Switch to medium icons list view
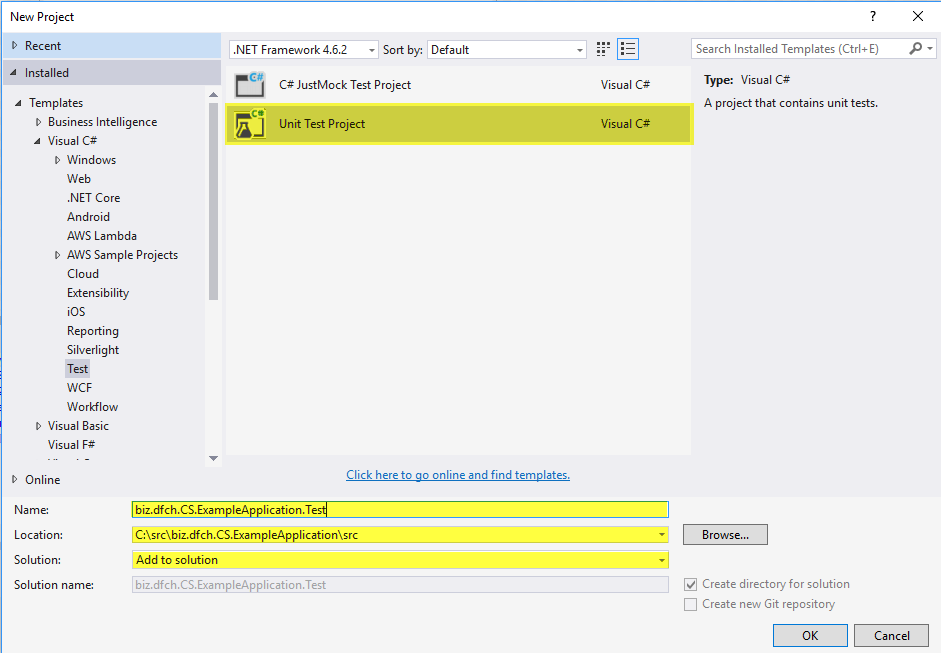This screenshot has height=653, width=941. click(628, 49)
